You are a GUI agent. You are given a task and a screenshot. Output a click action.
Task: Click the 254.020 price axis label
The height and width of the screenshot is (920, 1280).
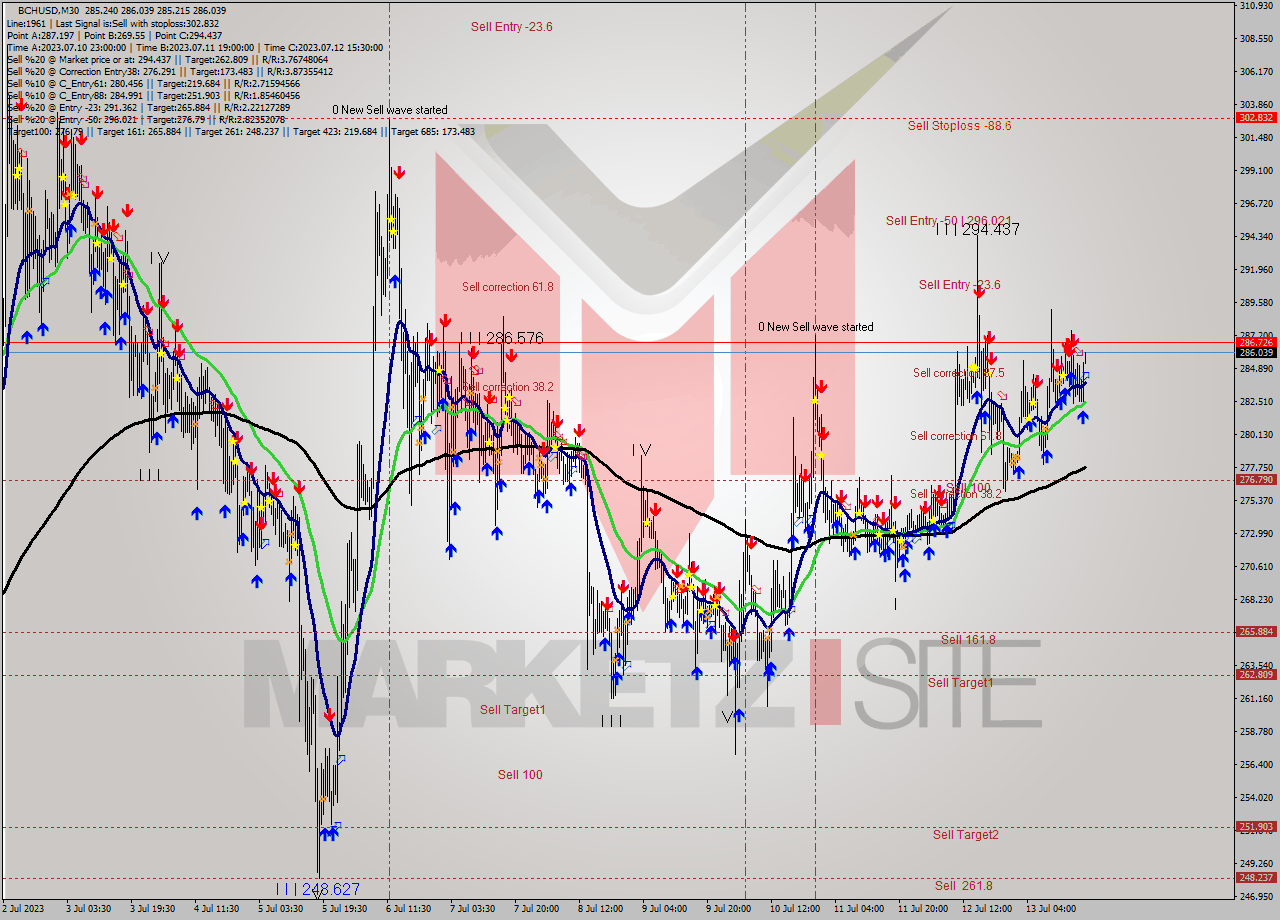1256,798
